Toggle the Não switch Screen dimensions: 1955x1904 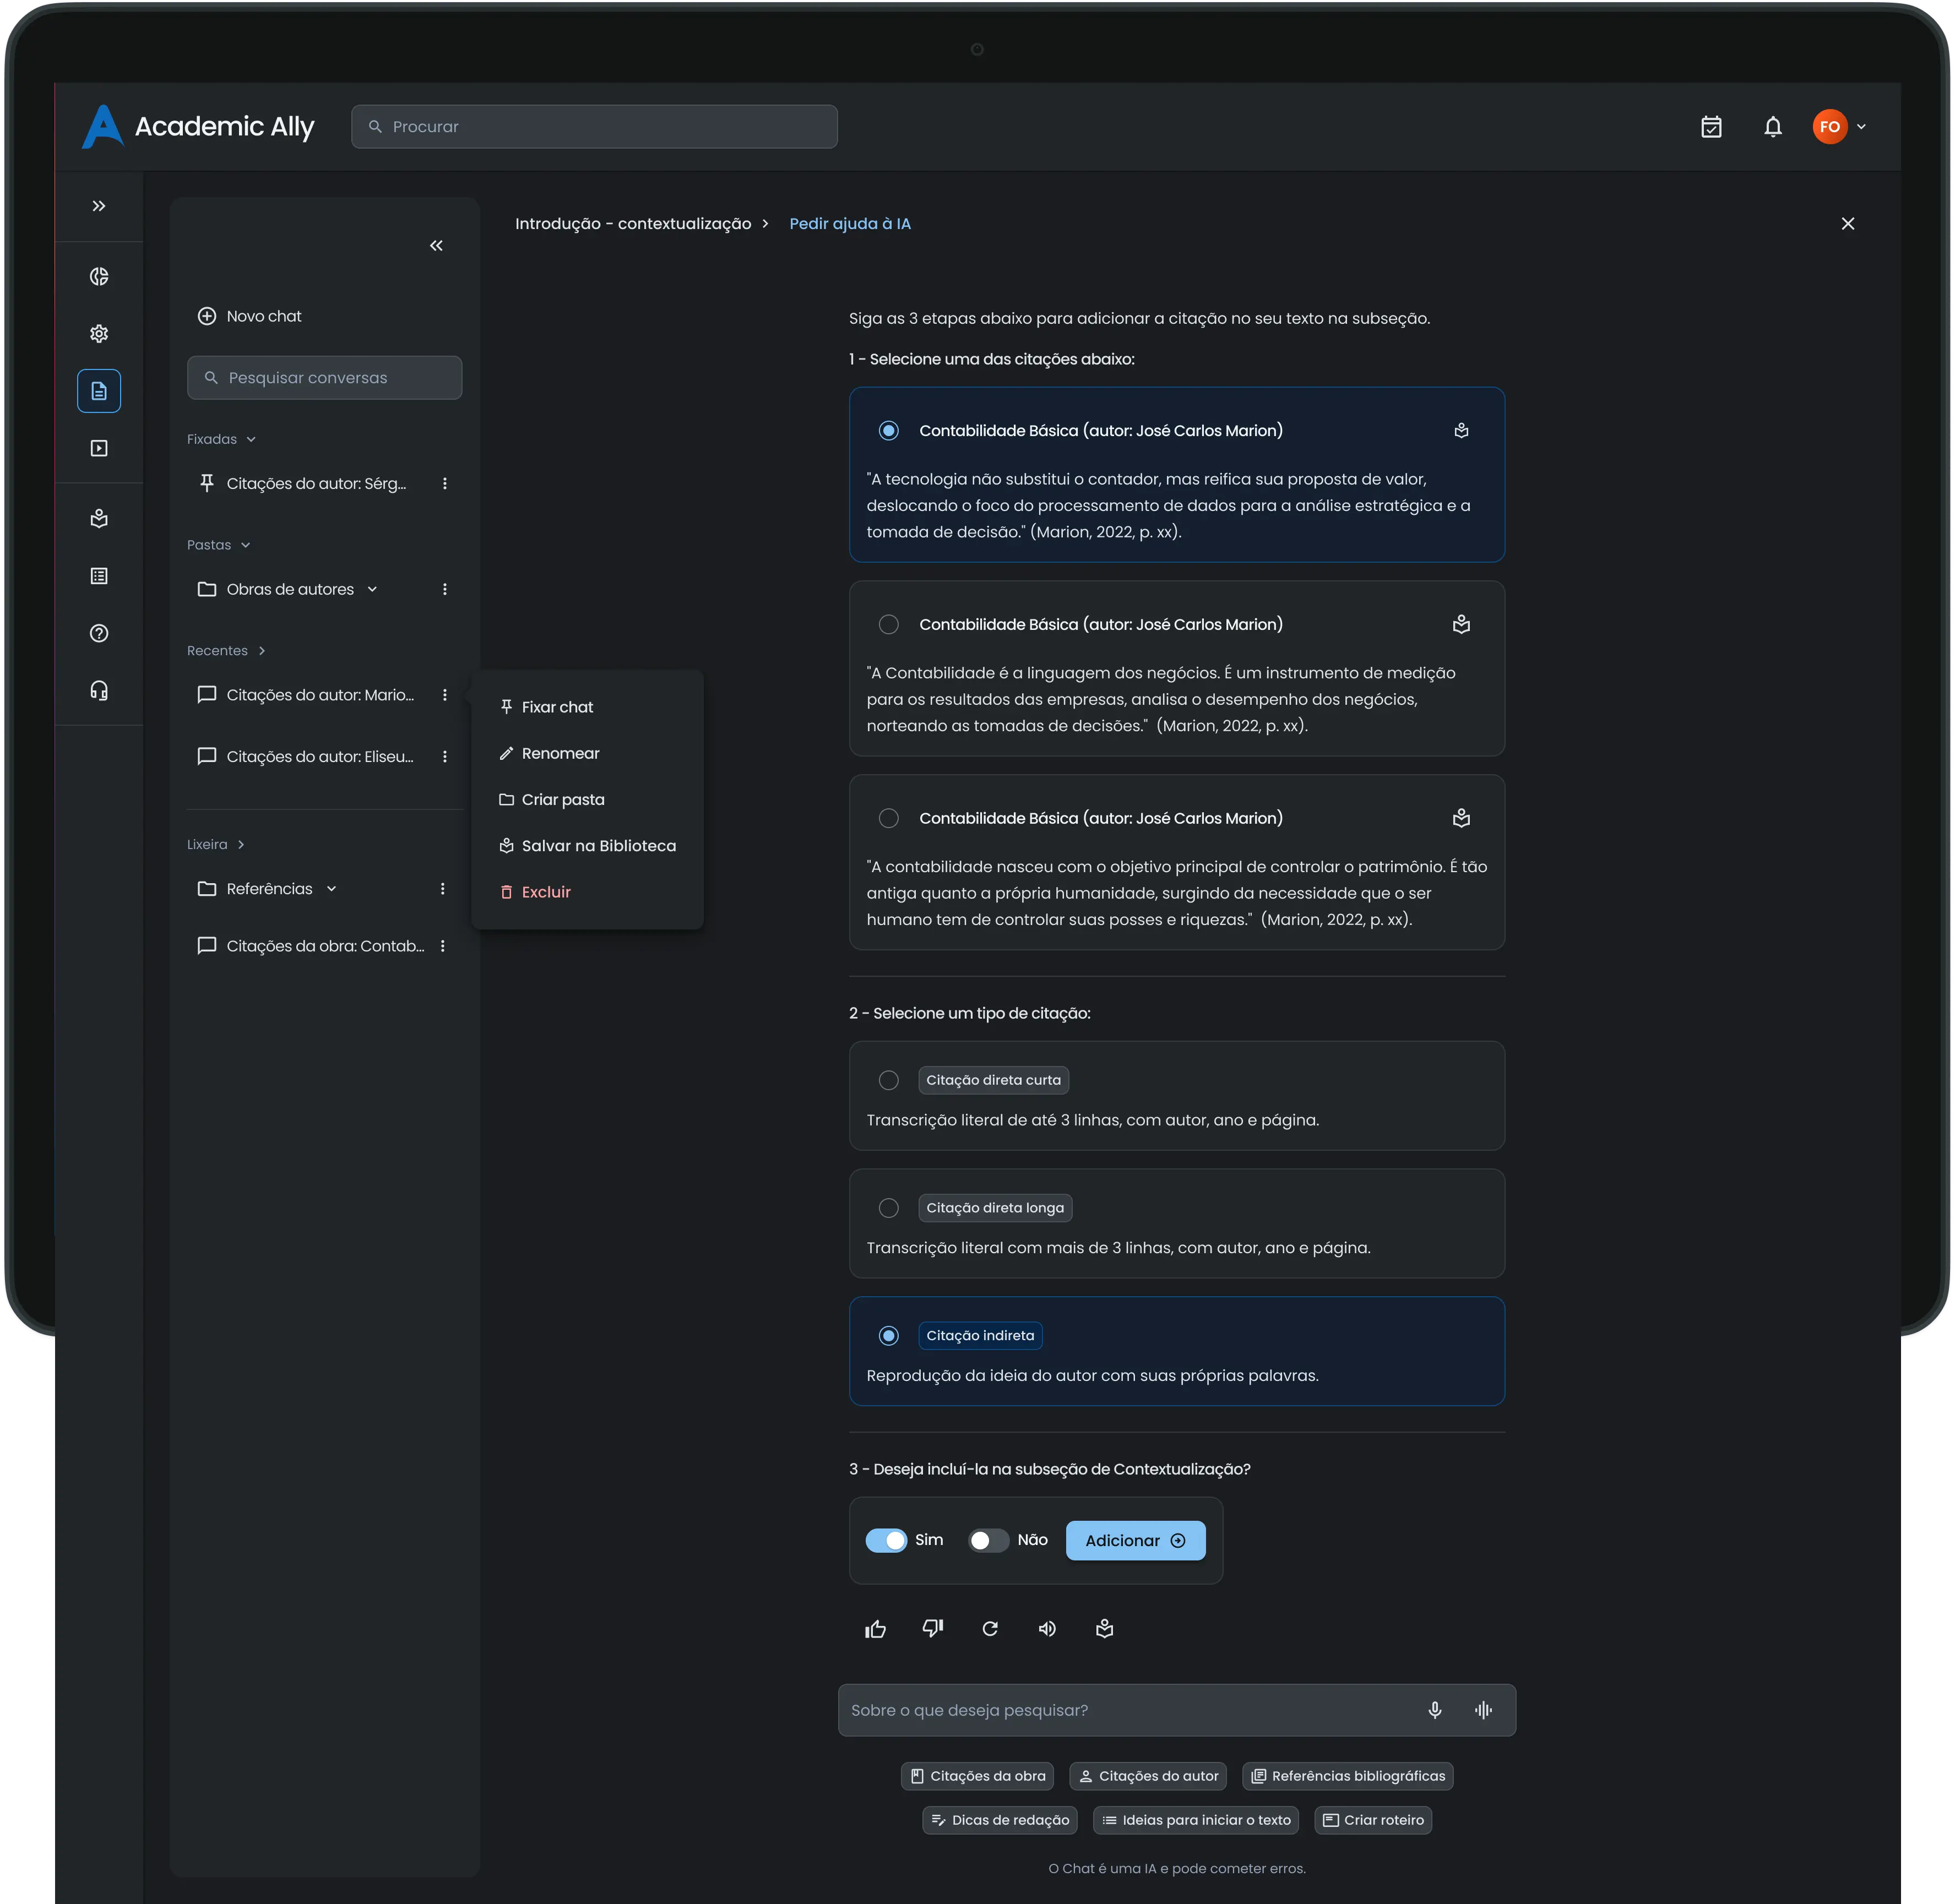pyautogui.click(x=988, y=1541)
